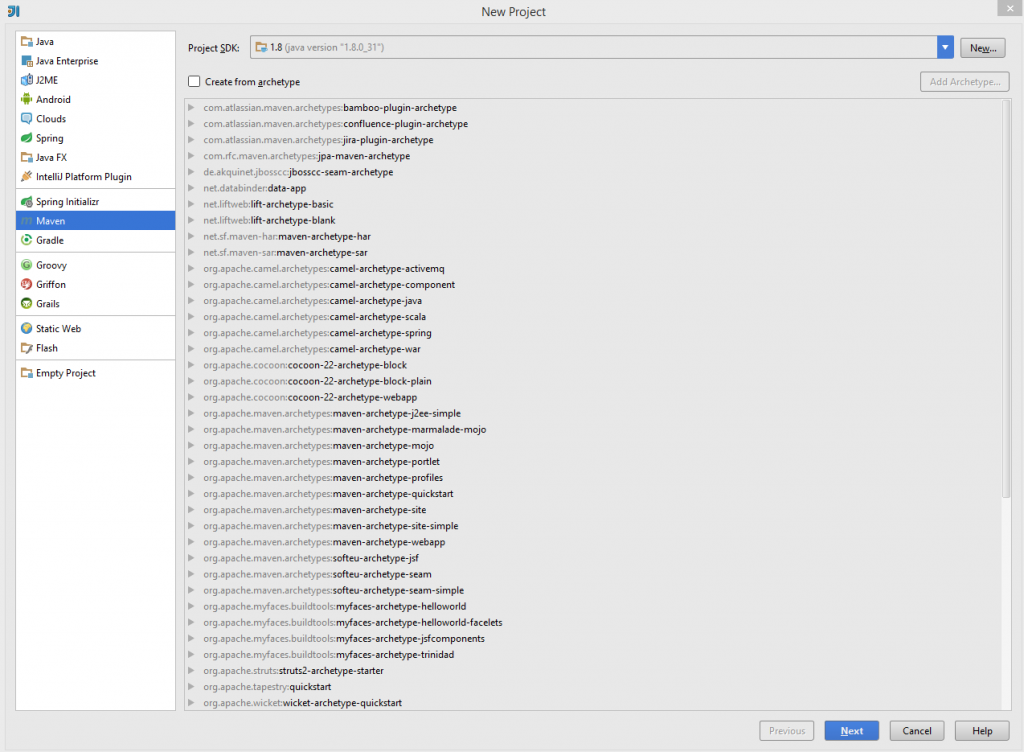The height and width of the screenshot is (752, 1024).
Task: Select Empty Project type
Action: 95,373
